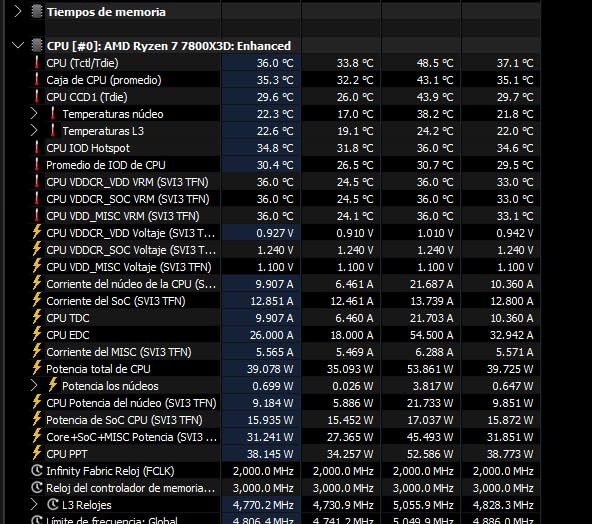Screen dimensions: 592x524
Task: Select the CPU VDD_MISC VRM (SVI3 TFN) label
Action: coord(123,216)
